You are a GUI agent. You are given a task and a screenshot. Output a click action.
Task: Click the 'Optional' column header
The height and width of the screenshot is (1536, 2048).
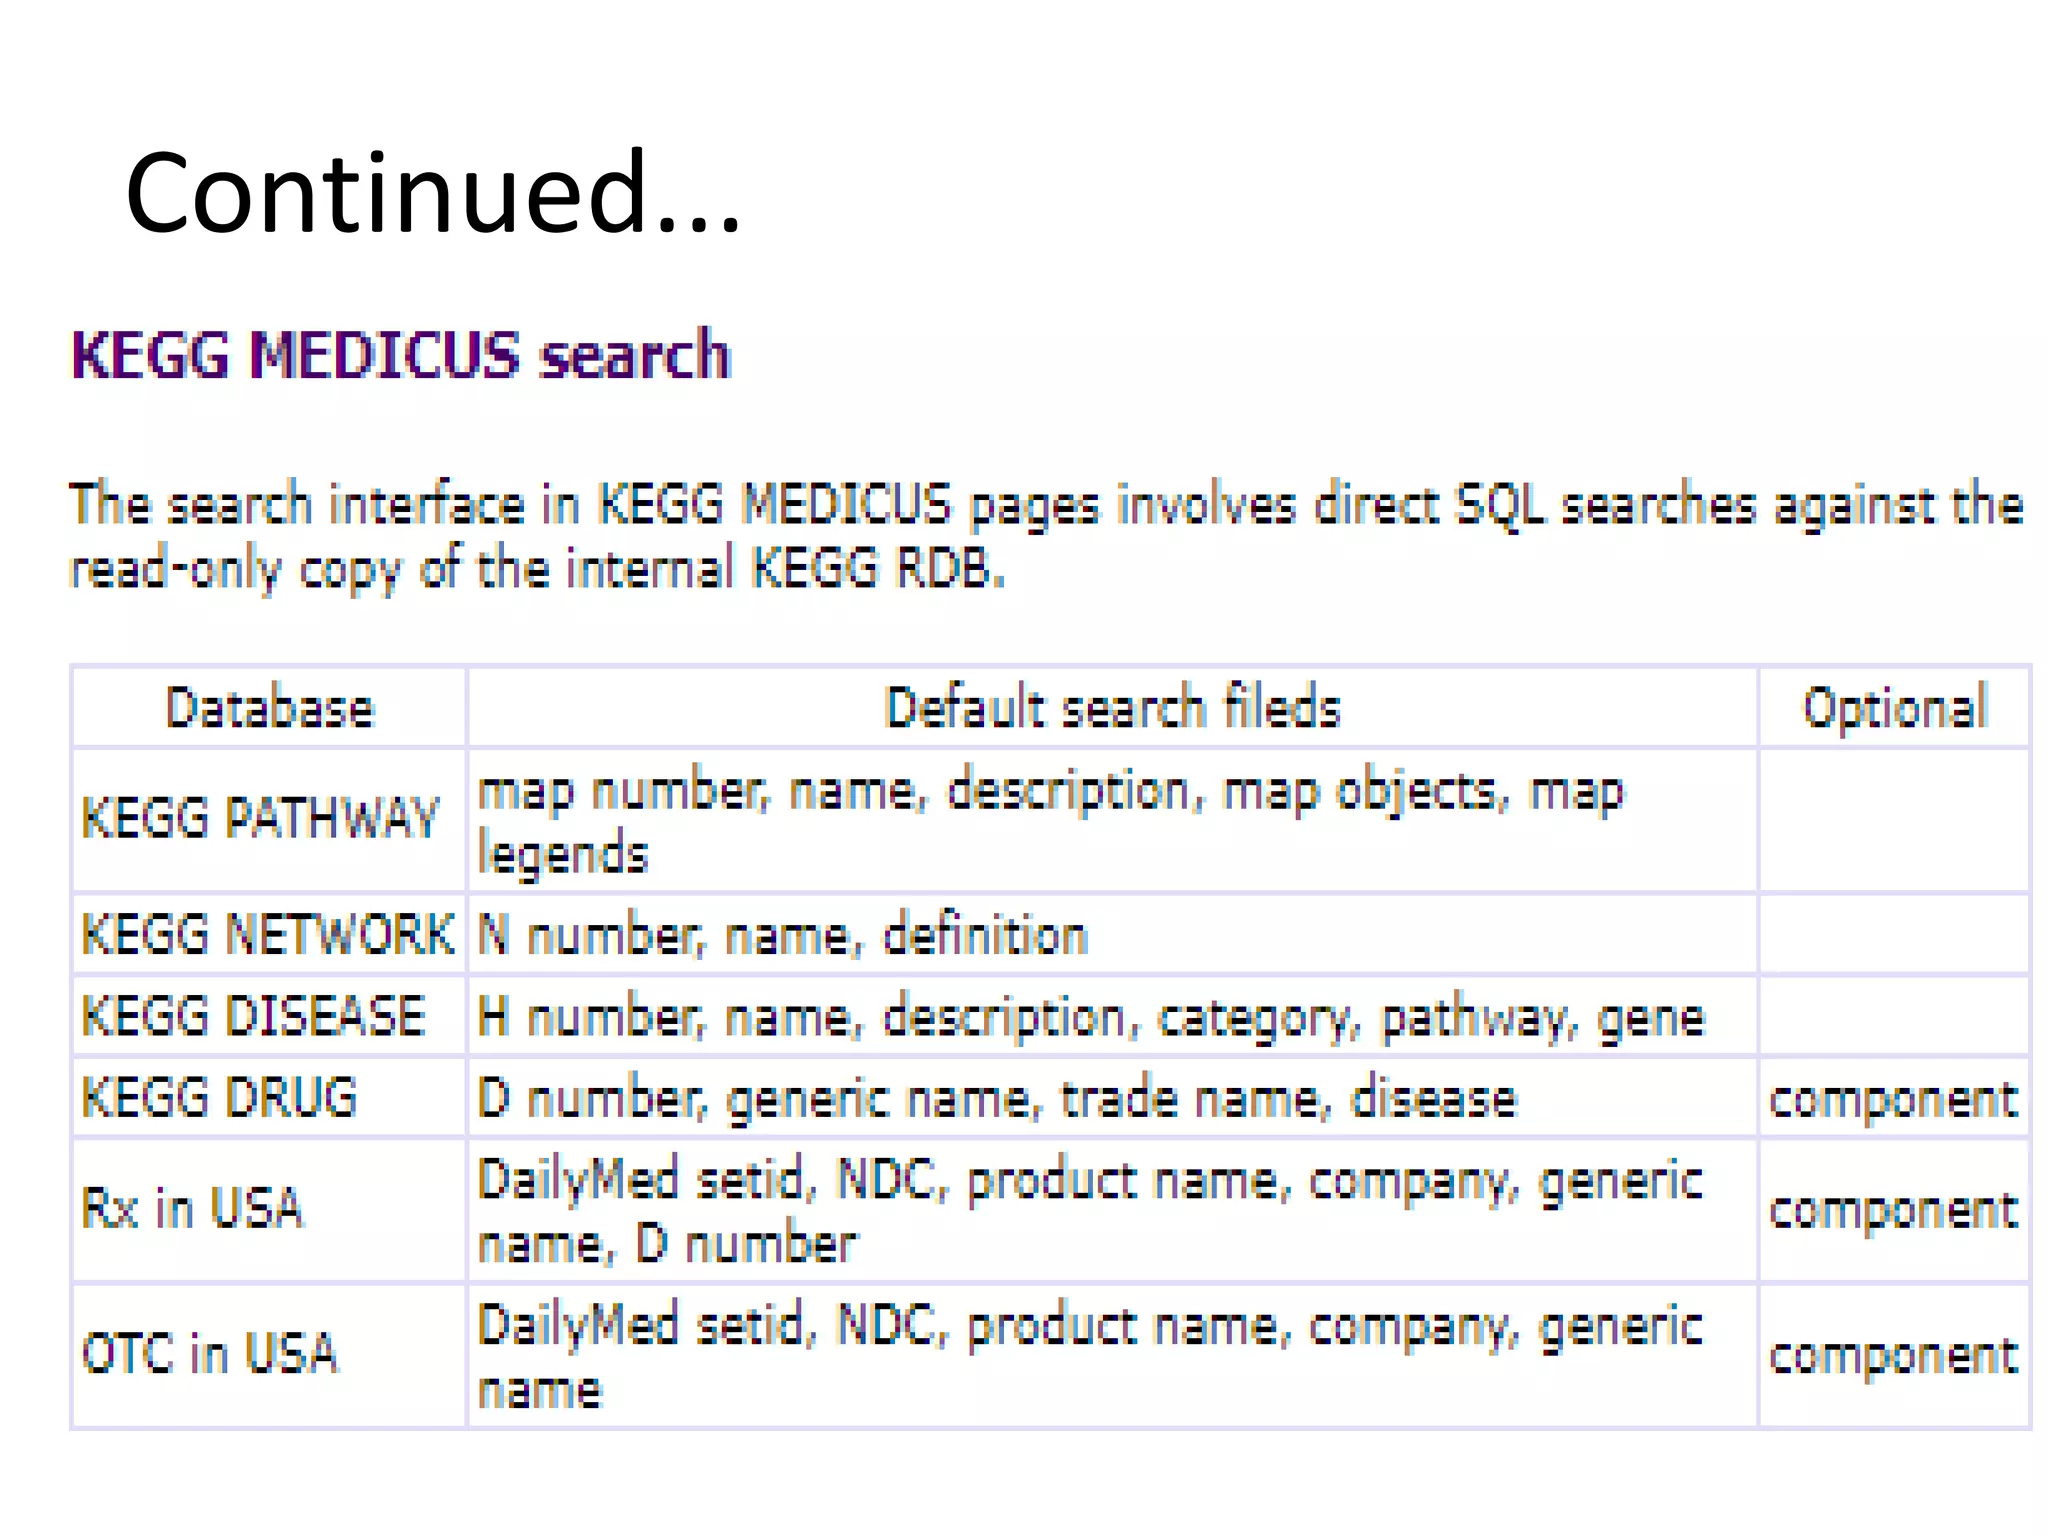pyautogui.click(x=1895, y=708)
